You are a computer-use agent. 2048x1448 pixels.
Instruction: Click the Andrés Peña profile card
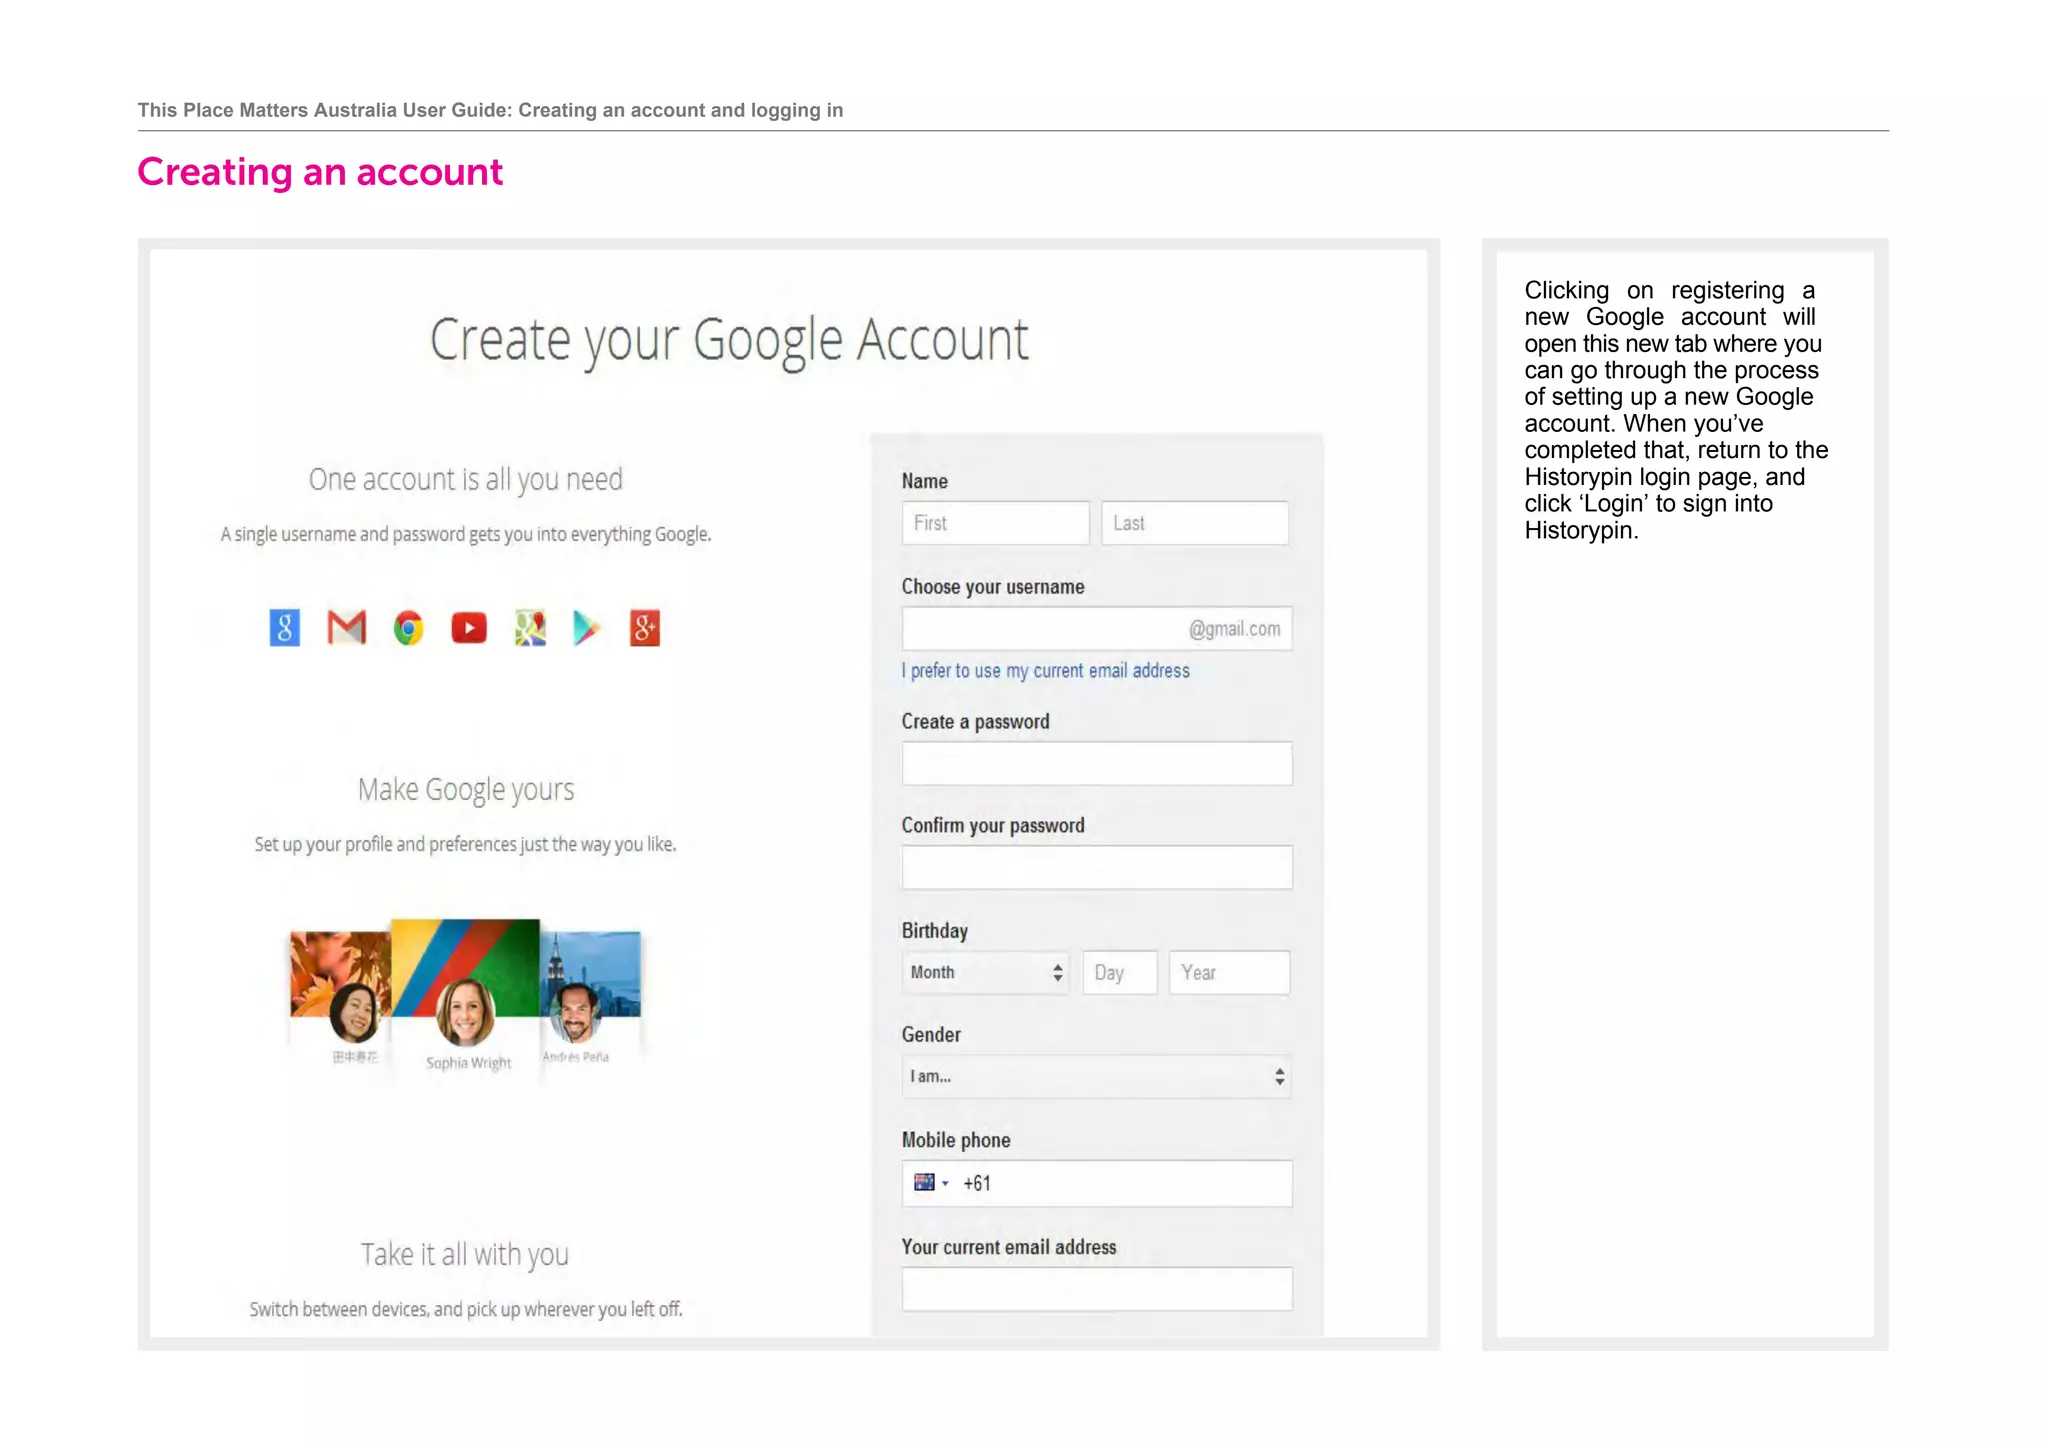pyautogui.click(x=590, y=1000)
